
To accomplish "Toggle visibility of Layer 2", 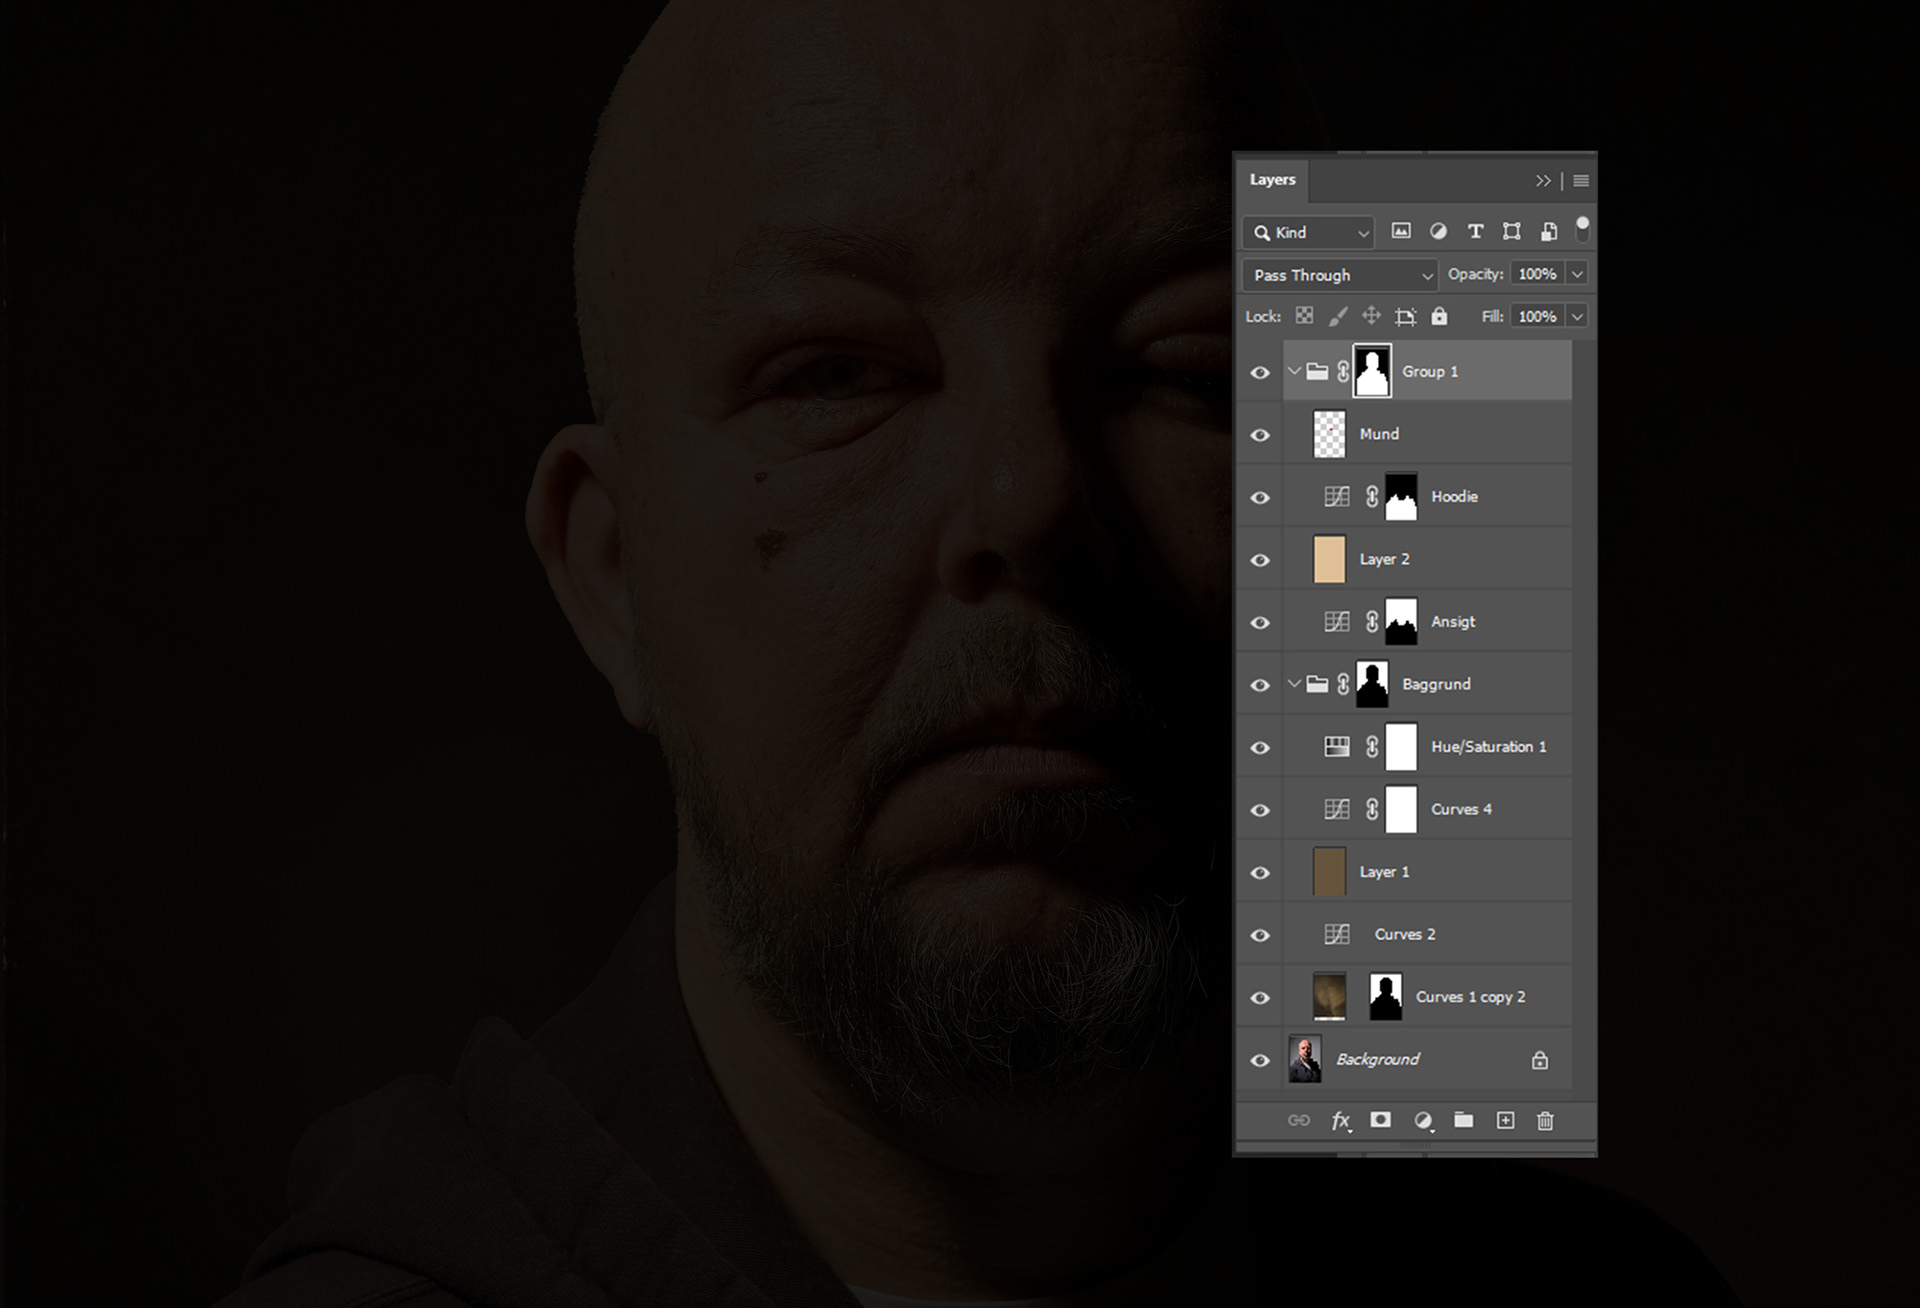I will point(1260,560).
